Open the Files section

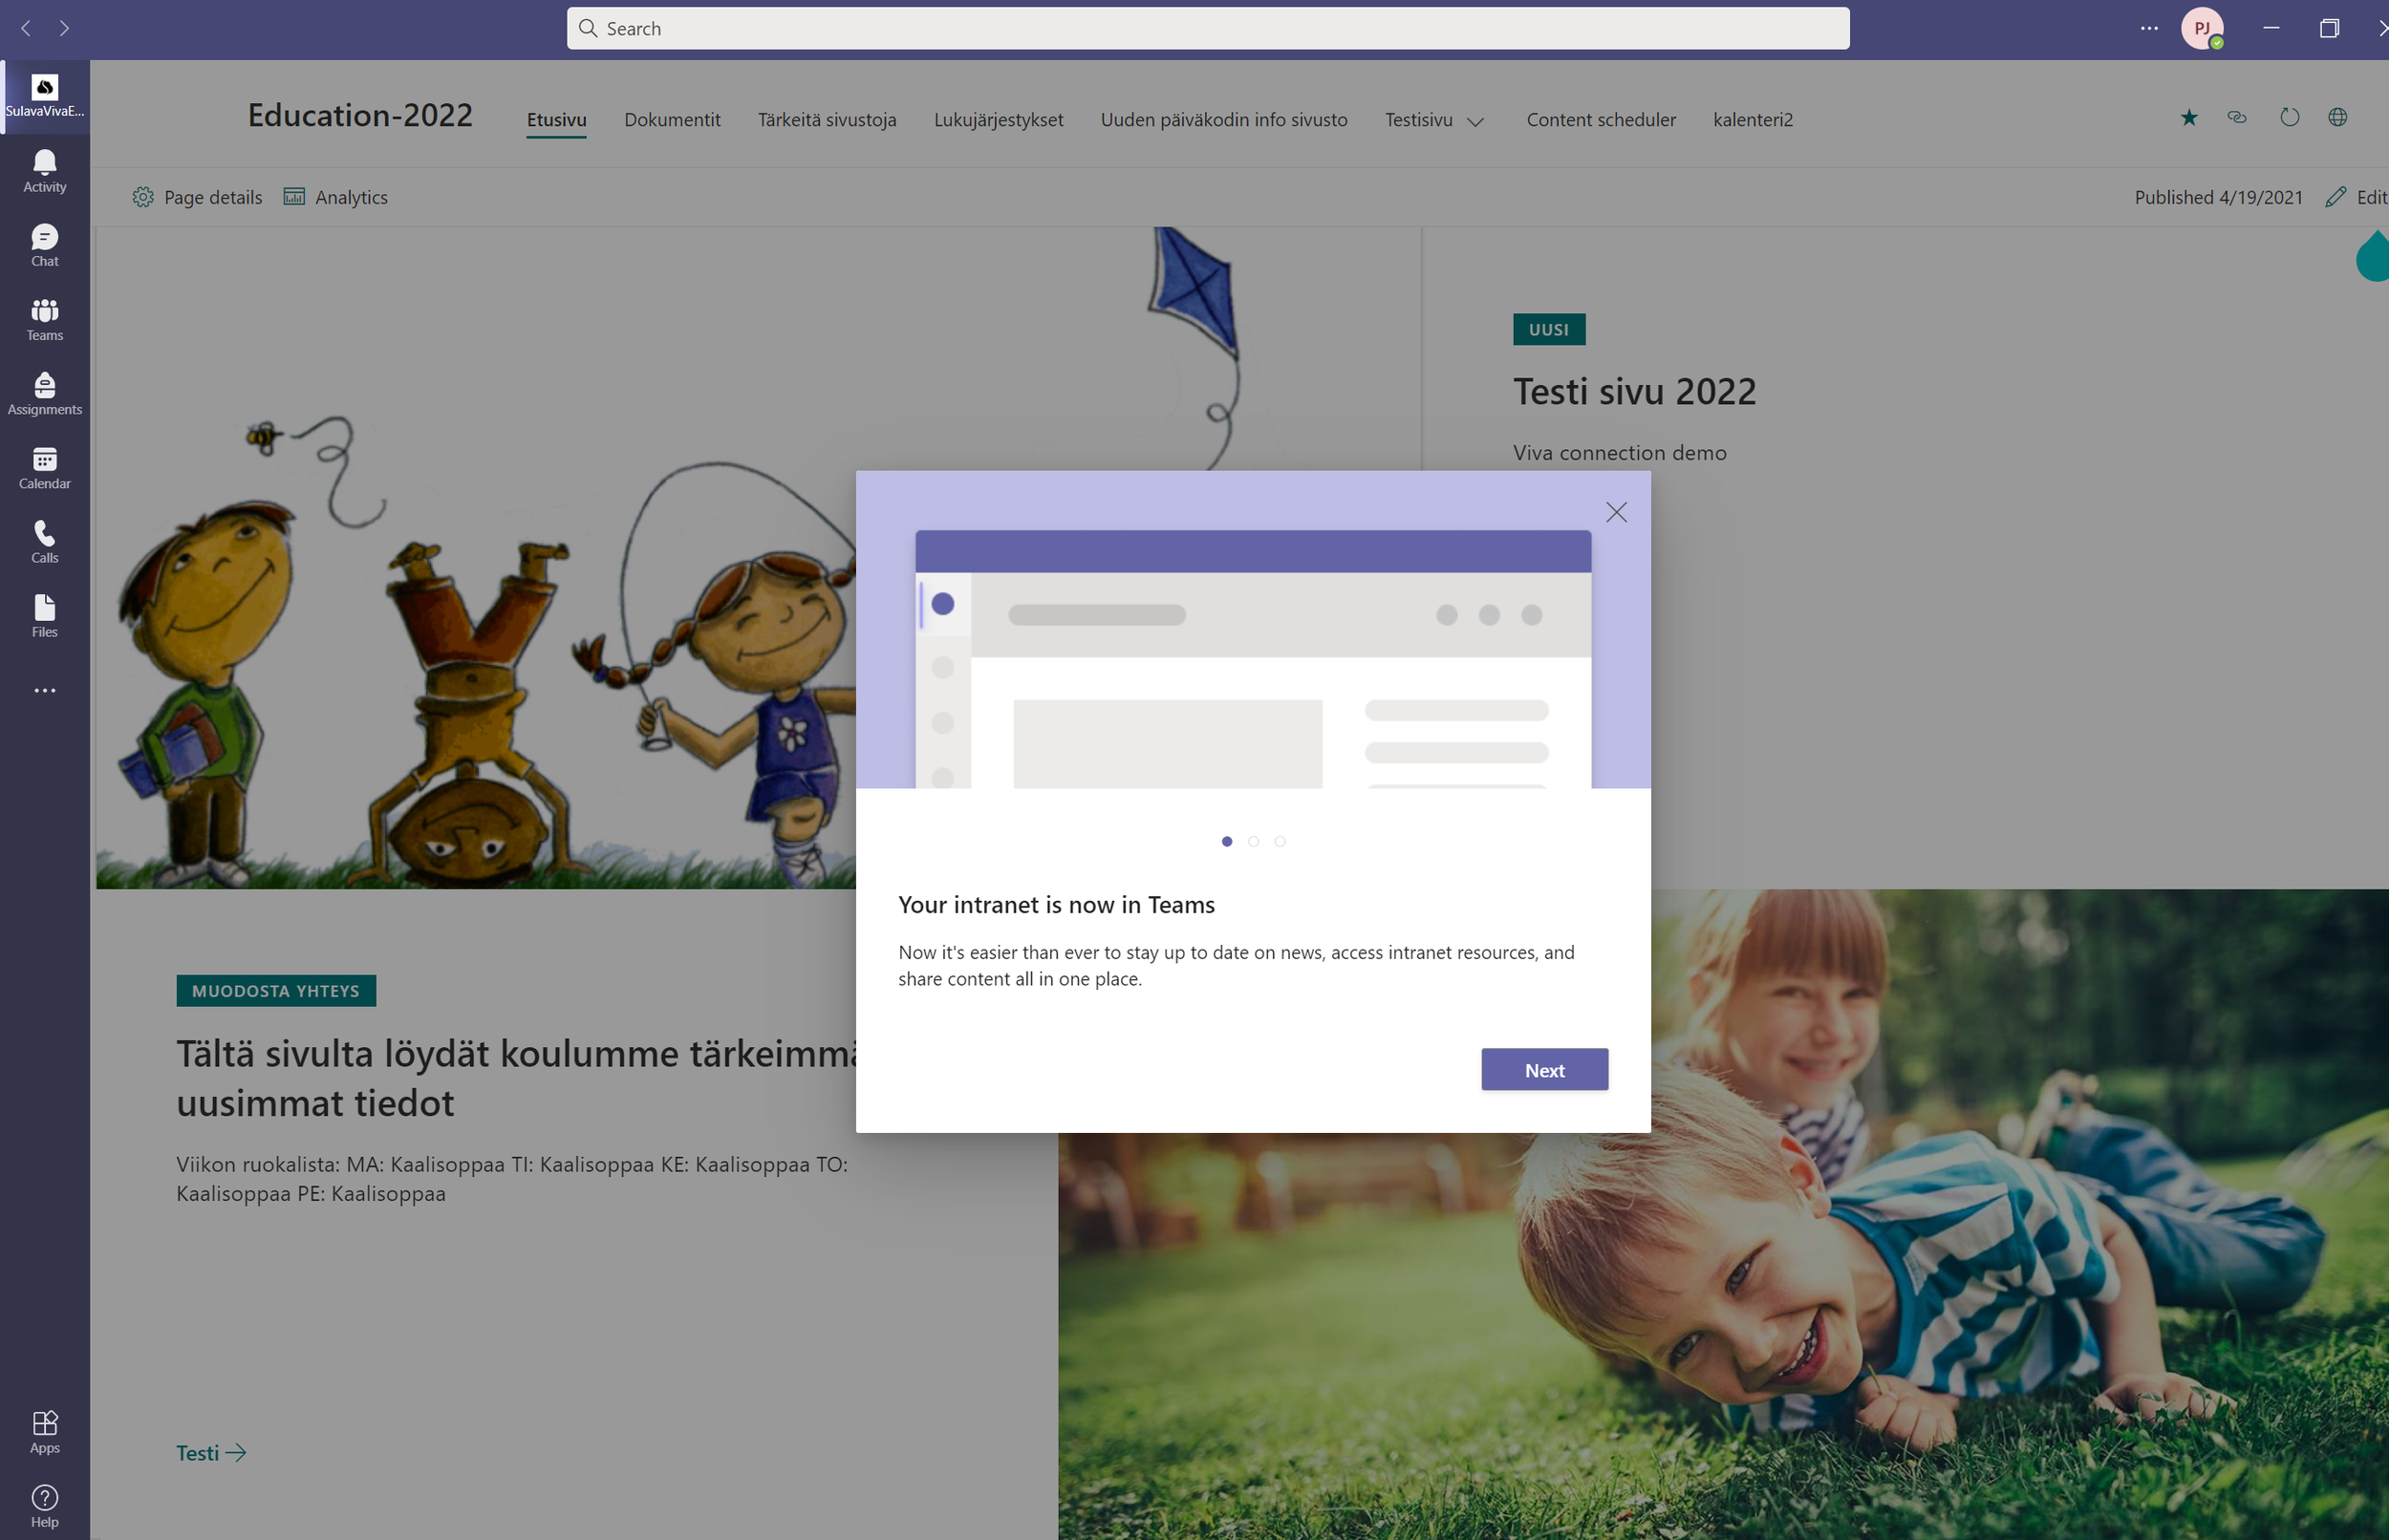[44, 615]
